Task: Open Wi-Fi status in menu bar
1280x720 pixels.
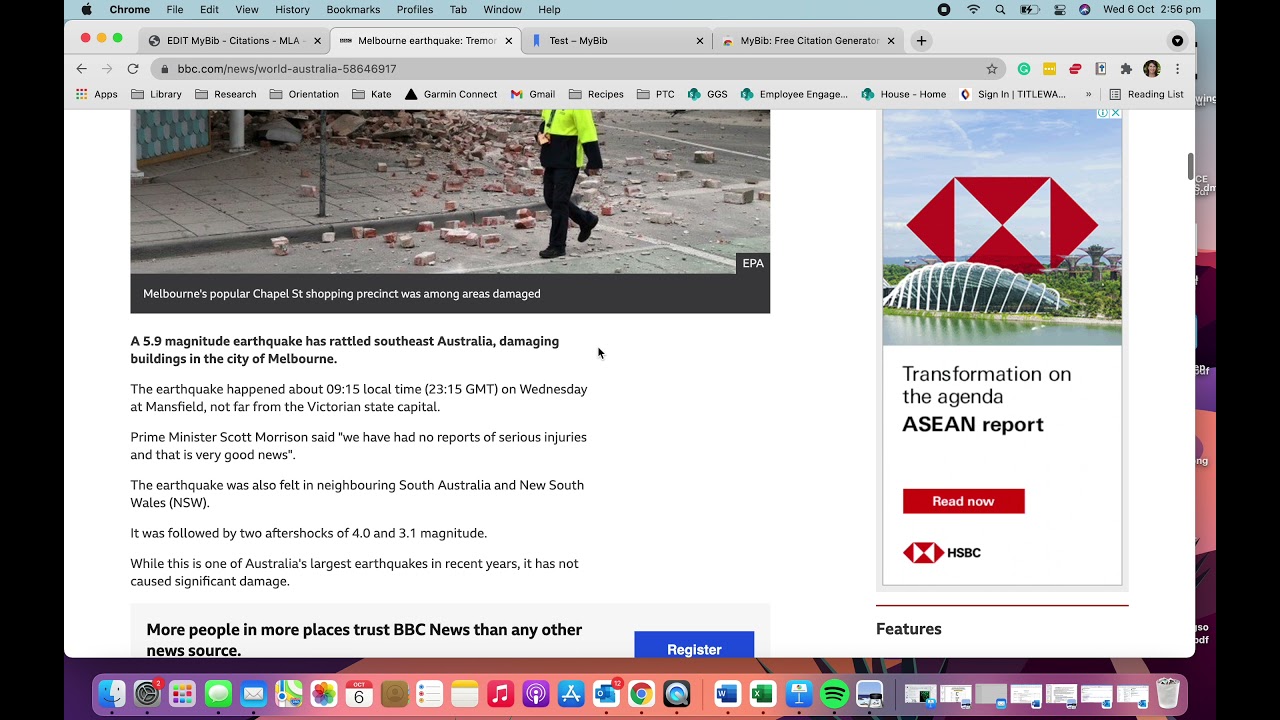Action: tap(973, 10)
